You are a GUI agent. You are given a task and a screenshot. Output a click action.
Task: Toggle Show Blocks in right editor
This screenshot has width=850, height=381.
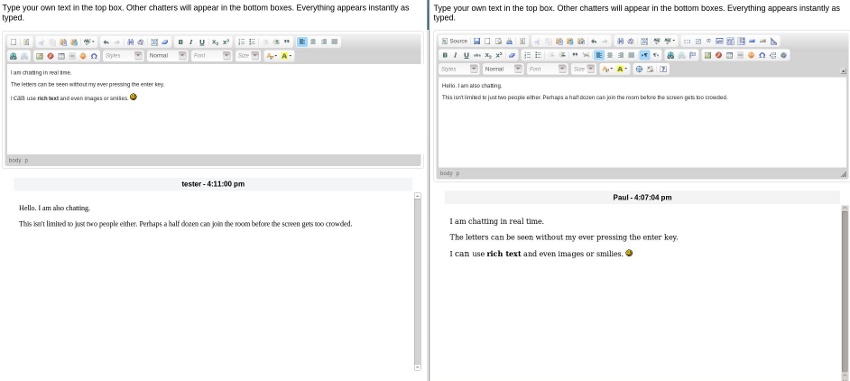[650, 69]
